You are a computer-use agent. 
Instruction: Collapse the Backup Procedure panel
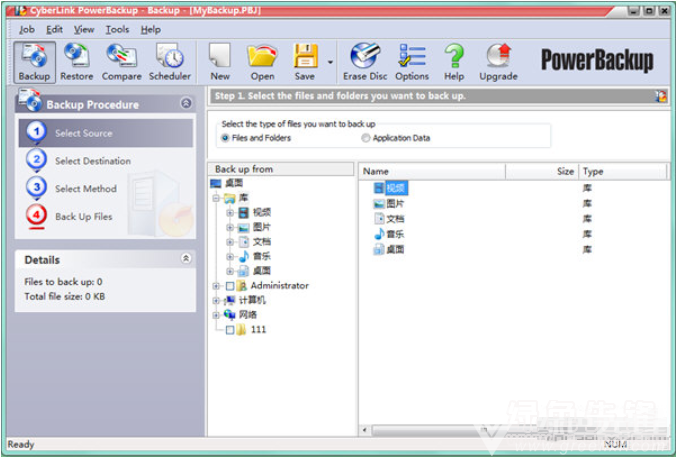(186, 103)
